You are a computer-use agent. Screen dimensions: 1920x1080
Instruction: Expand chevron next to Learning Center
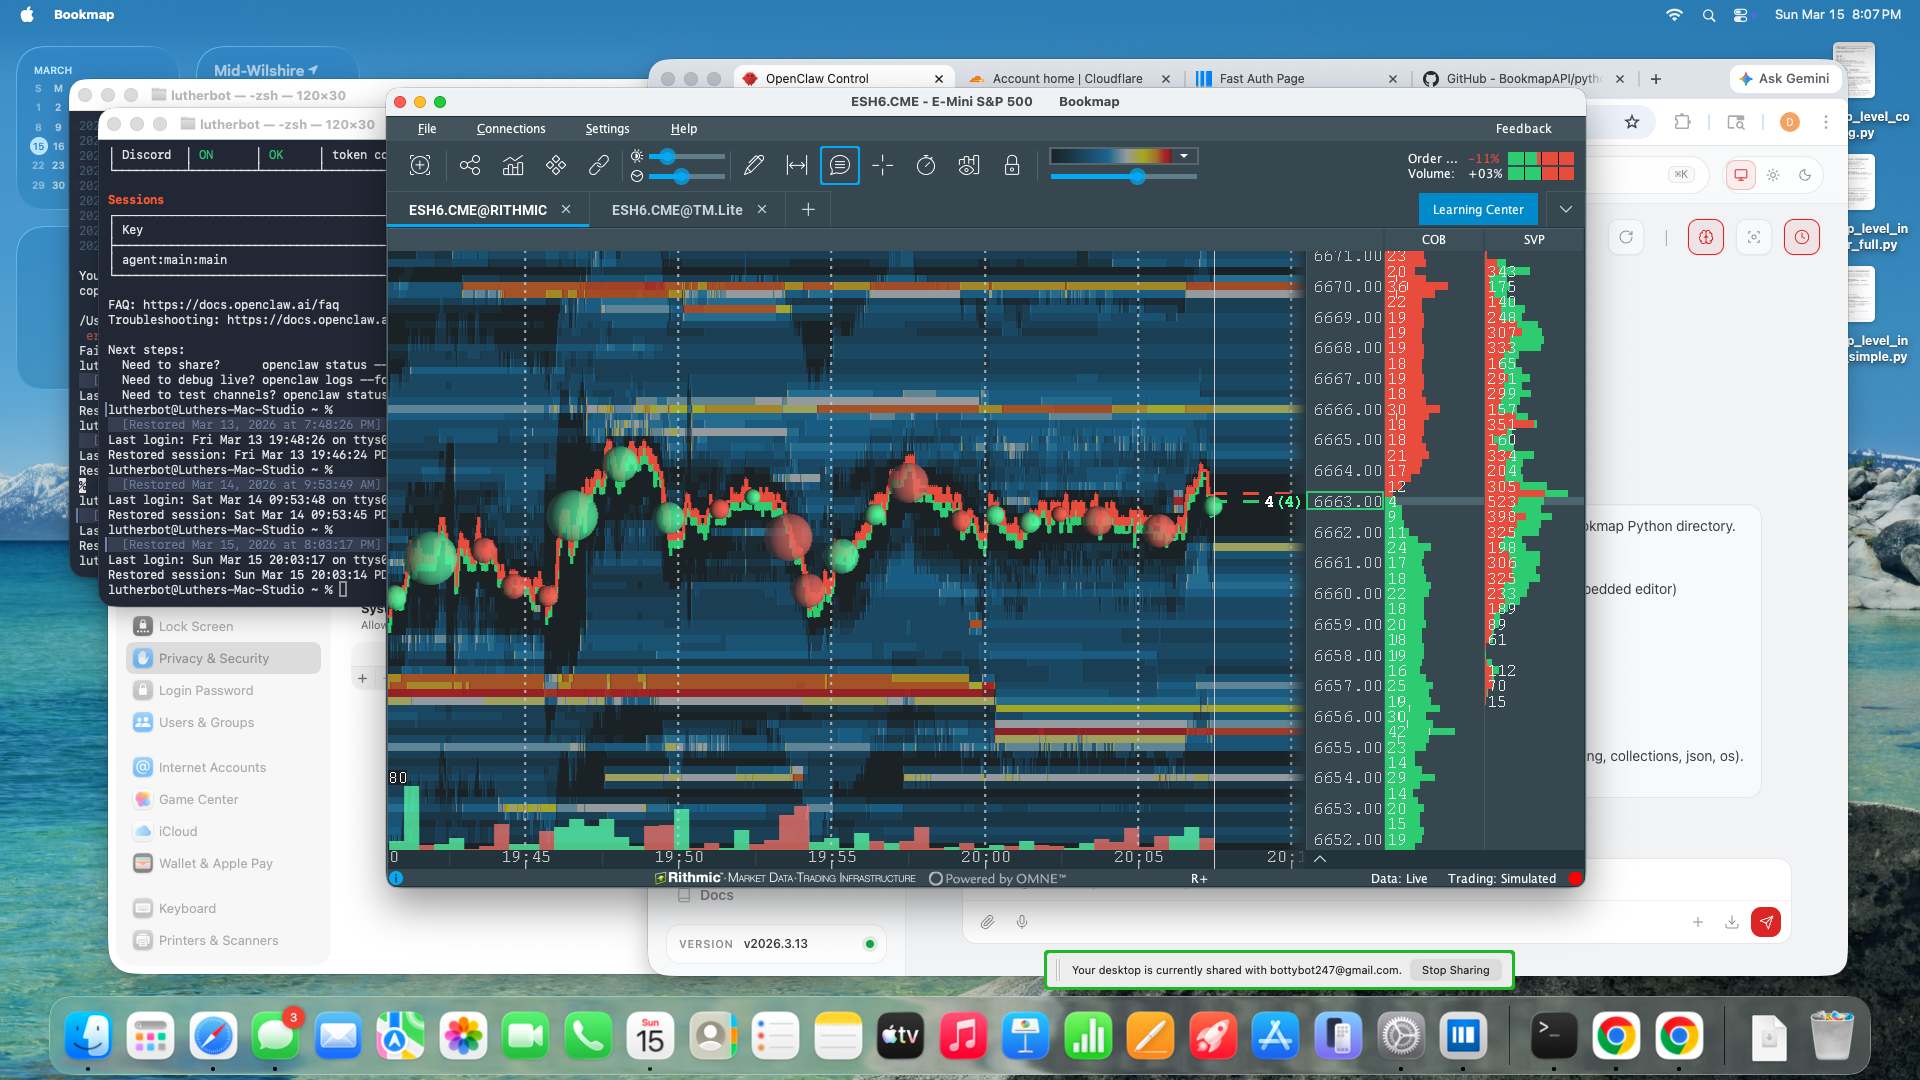coord(1566,209)
